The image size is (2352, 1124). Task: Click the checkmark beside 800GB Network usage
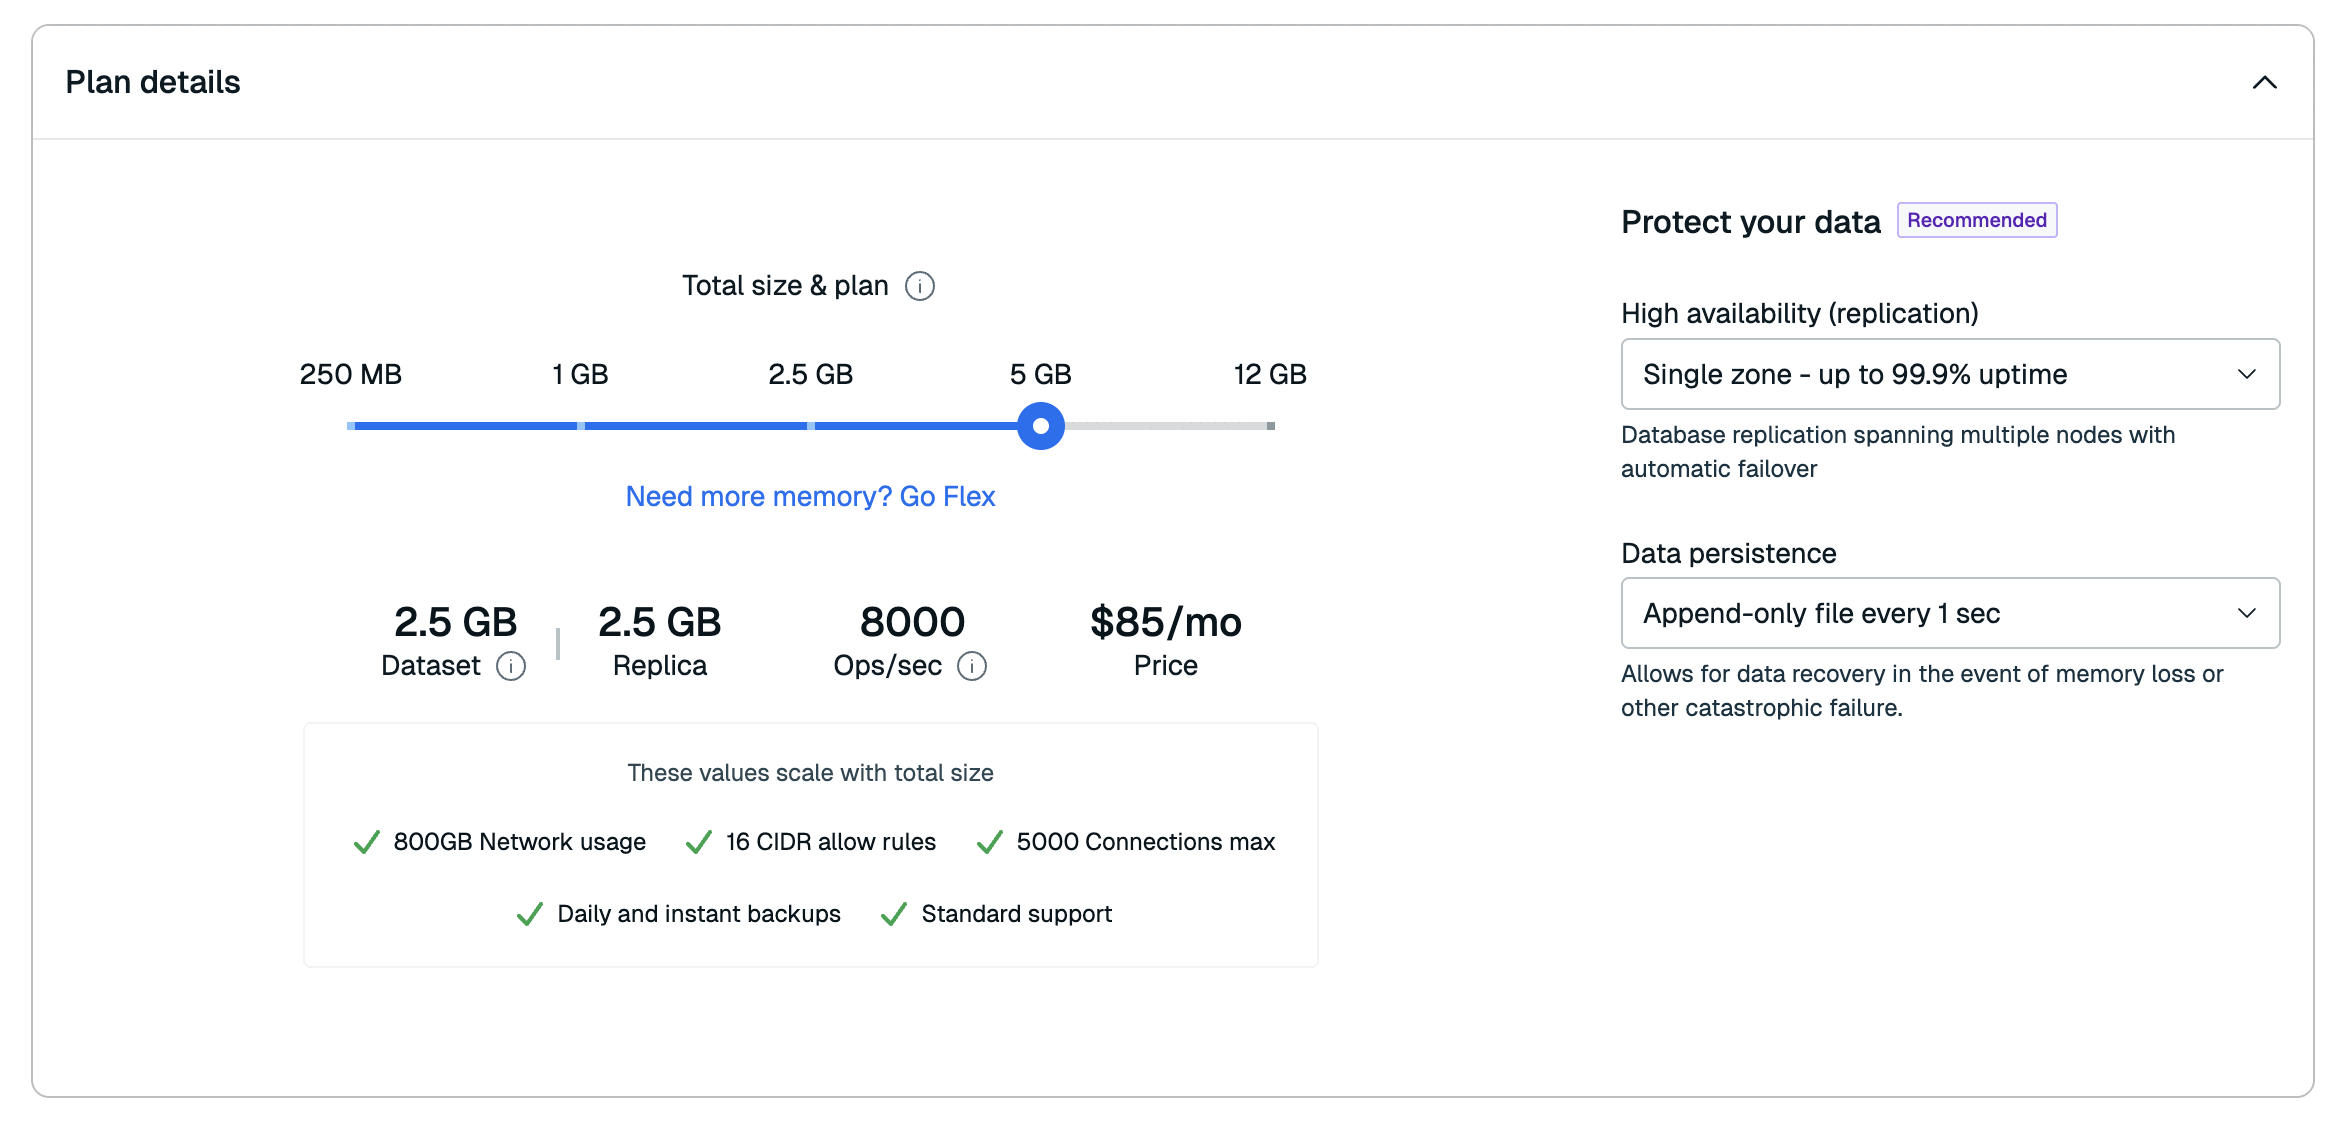coord(367,842)
